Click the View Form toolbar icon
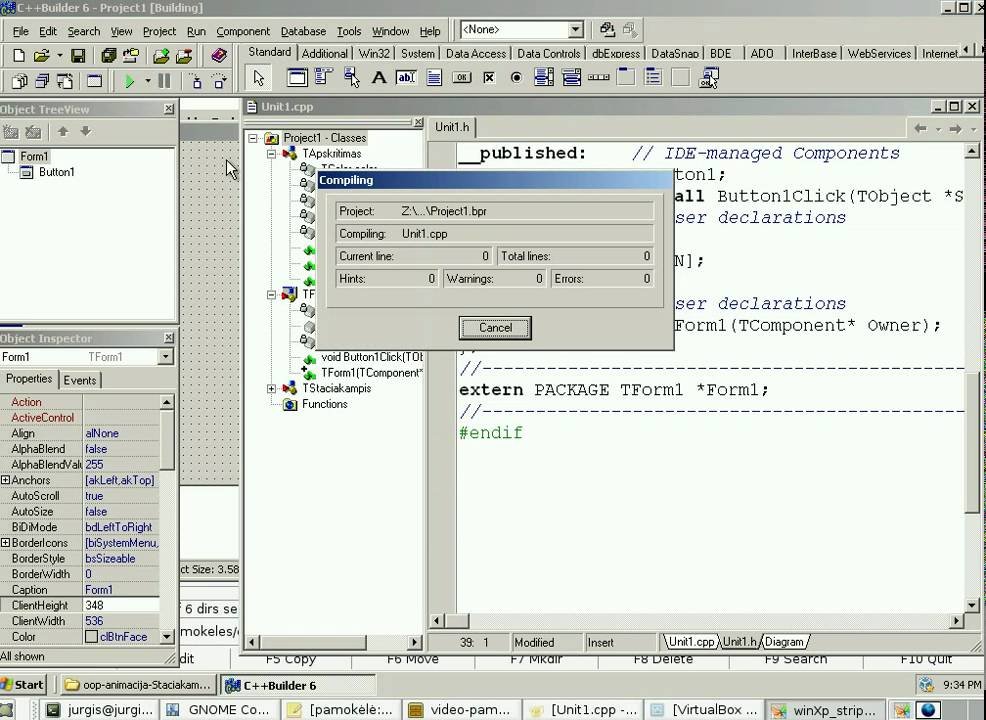 pyautogui.click(x=43, y=81)
